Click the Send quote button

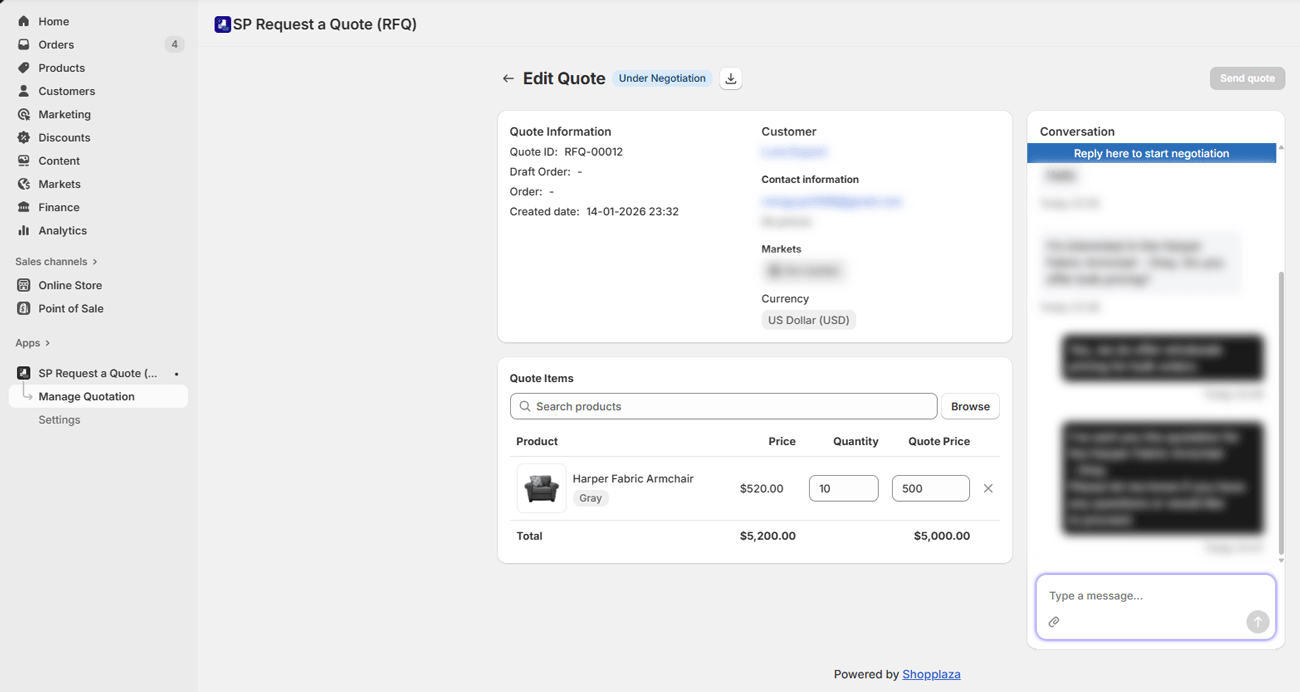point(1246,78)
